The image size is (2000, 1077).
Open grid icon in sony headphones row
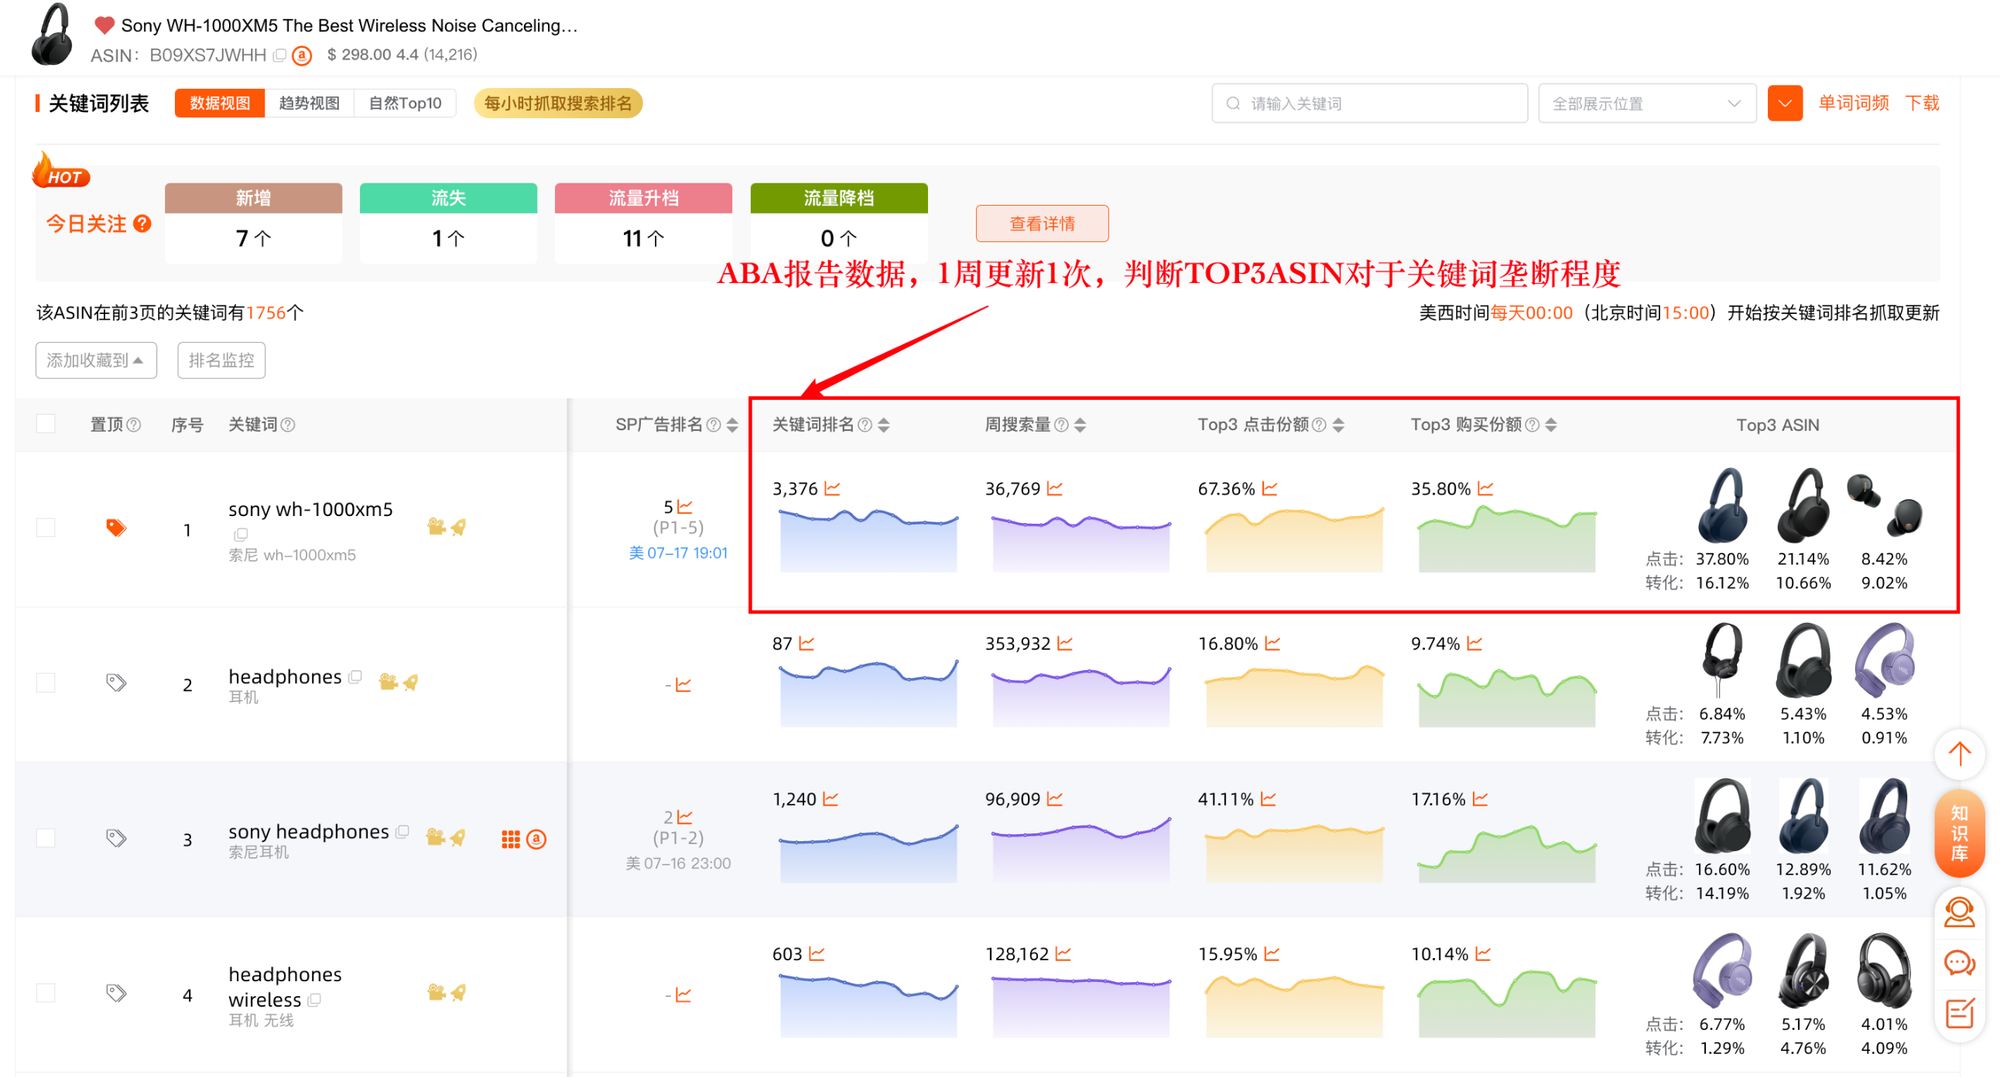tap(510, 839)
